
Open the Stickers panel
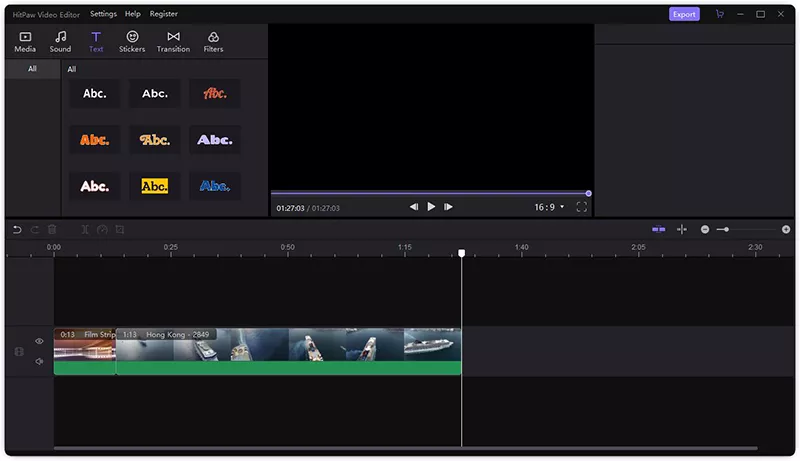(132, 42)
